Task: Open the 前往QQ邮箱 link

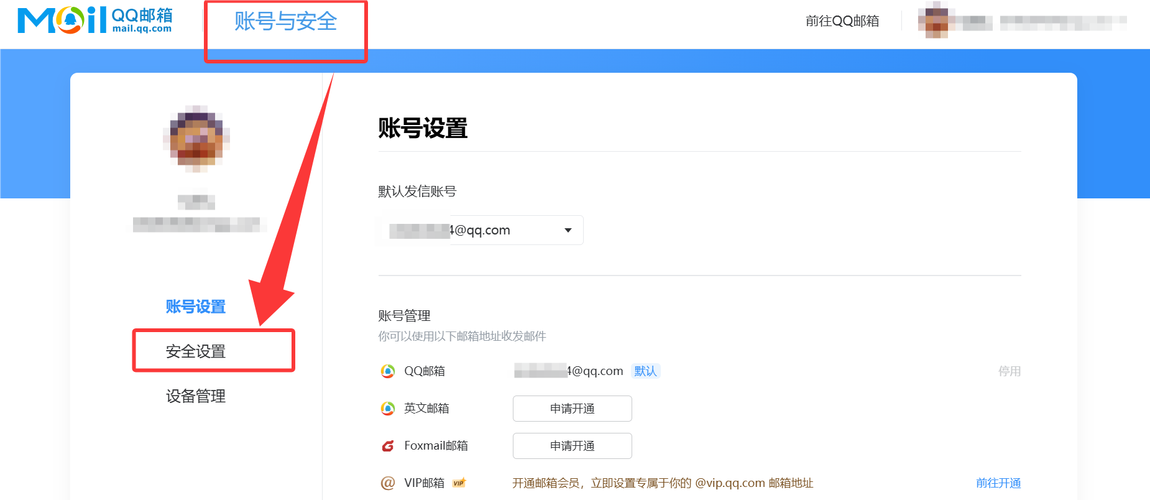Action: (x=842, y=21)
